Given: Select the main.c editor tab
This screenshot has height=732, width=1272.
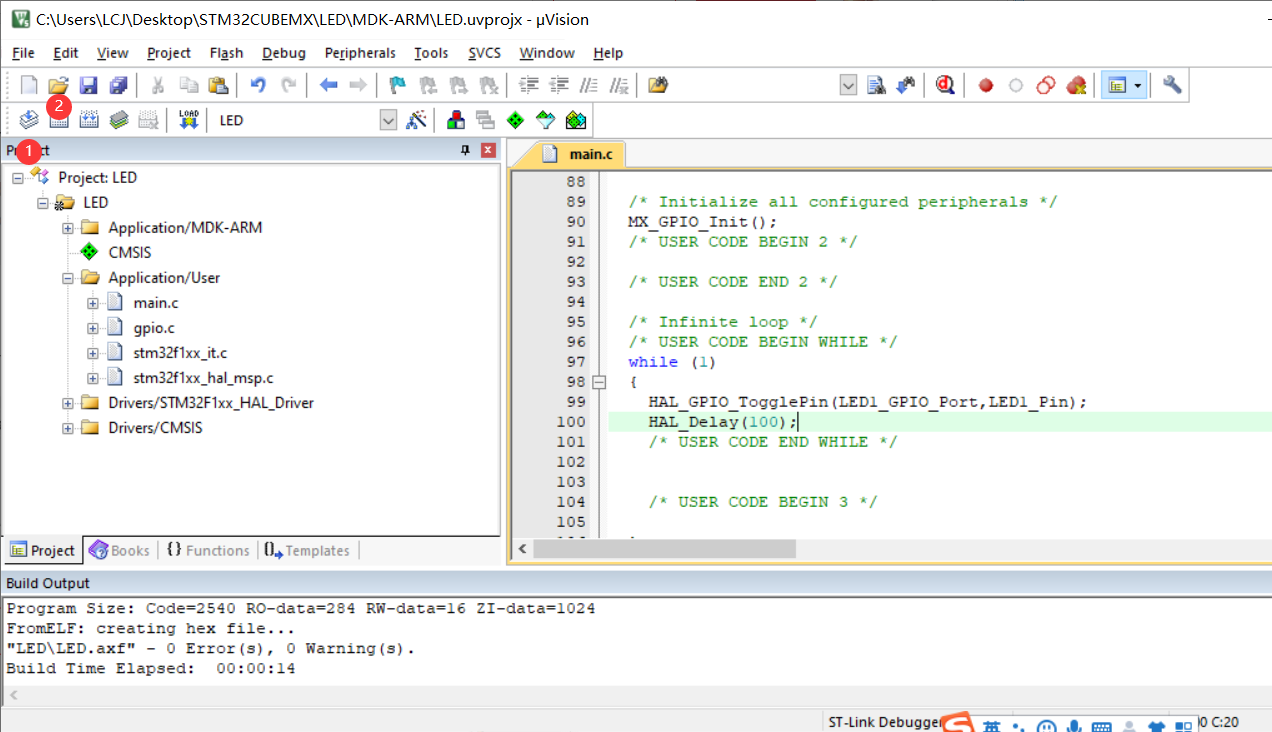Looking at the screenshot, I should (x=582, y=153).
